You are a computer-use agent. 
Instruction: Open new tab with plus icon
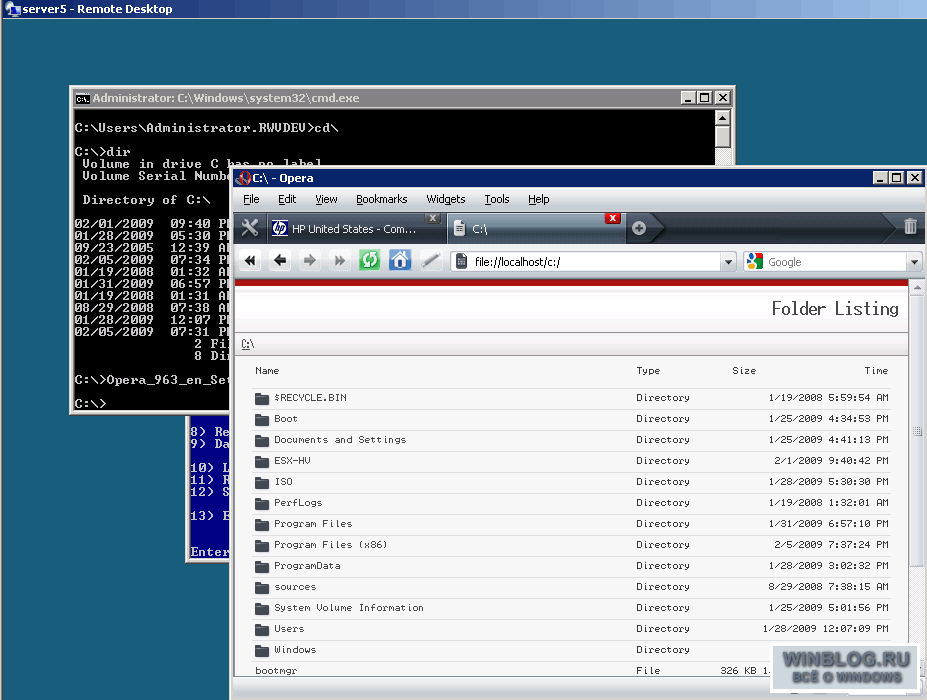pyautogui.click(x=639, y=228)
